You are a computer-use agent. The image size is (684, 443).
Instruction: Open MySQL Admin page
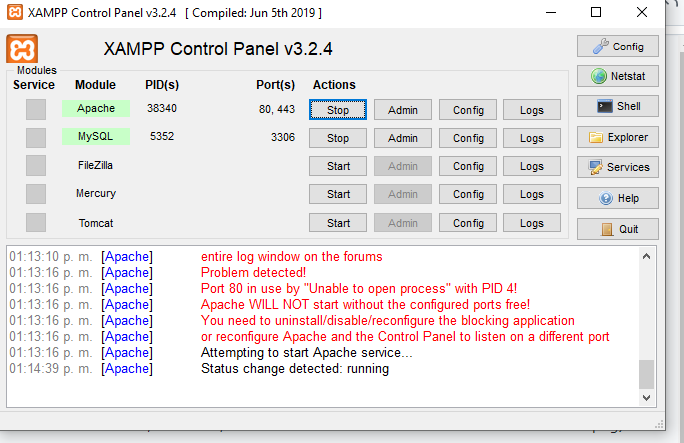[403, 138]
